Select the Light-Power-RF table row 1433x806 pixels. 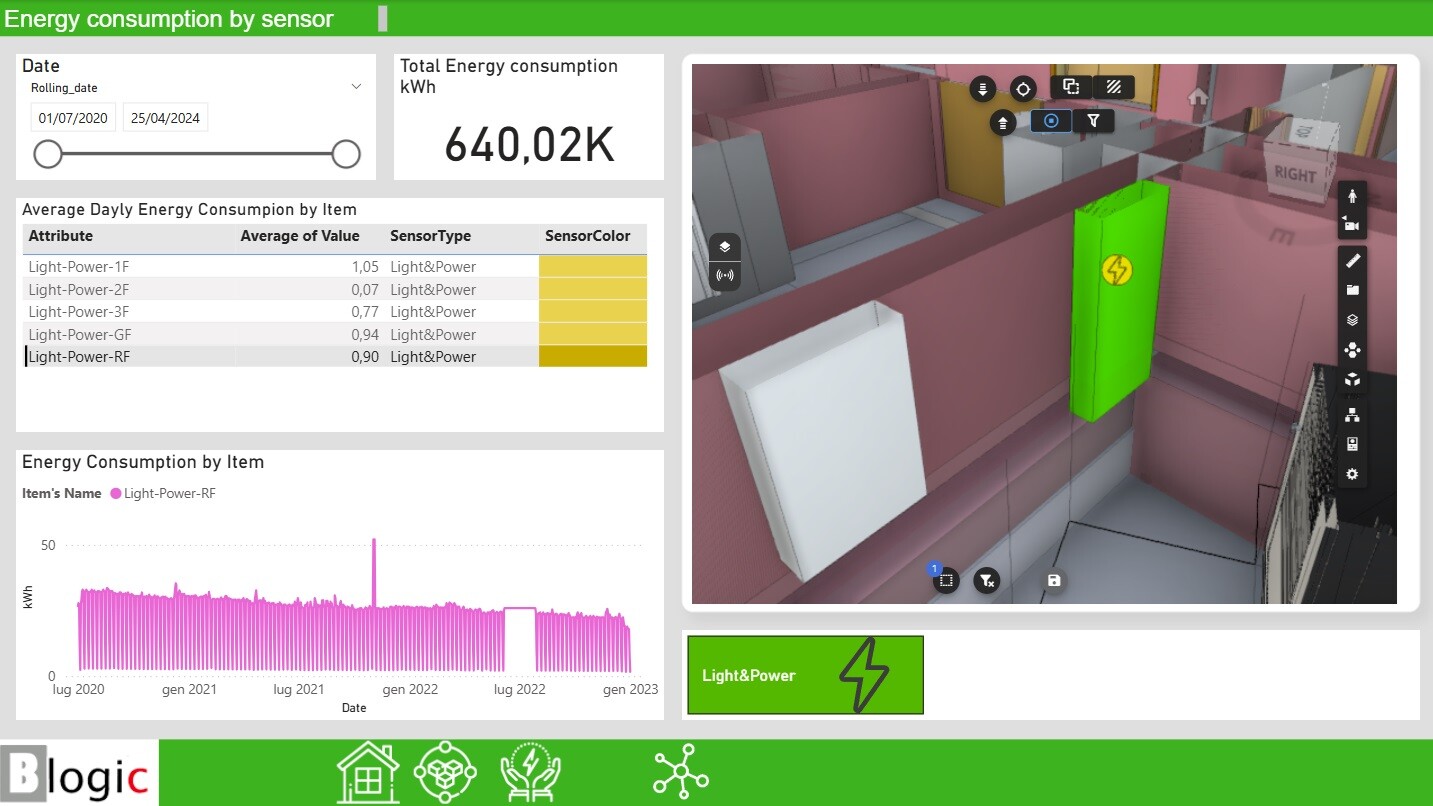point(80,357)
